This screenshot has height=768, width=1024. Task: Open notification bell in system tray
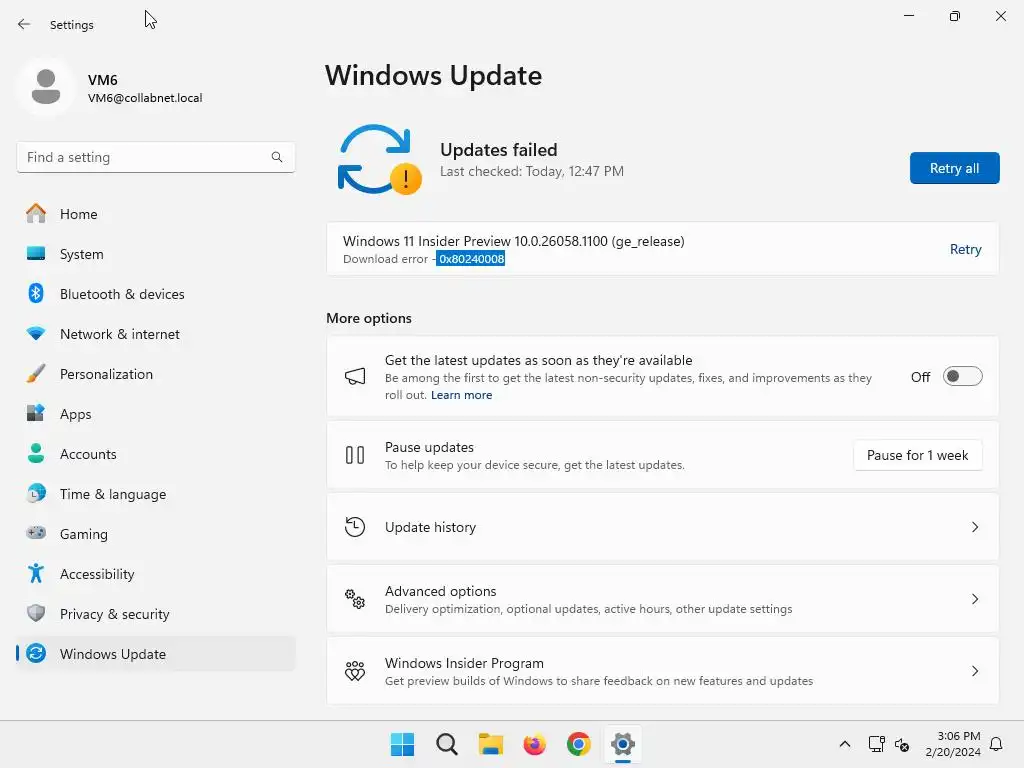point(996,744)
